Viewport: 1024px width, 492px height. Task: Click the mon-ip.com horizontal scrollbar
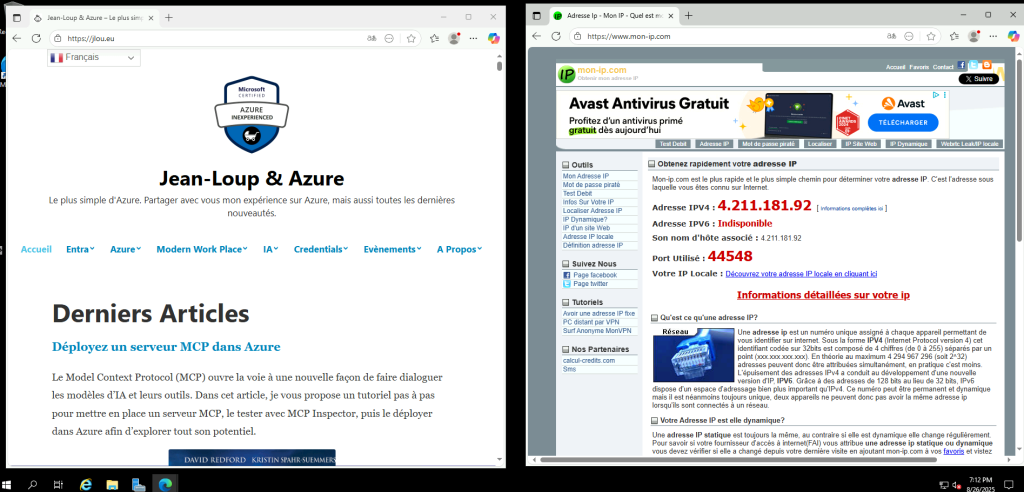tap(741, 460)
